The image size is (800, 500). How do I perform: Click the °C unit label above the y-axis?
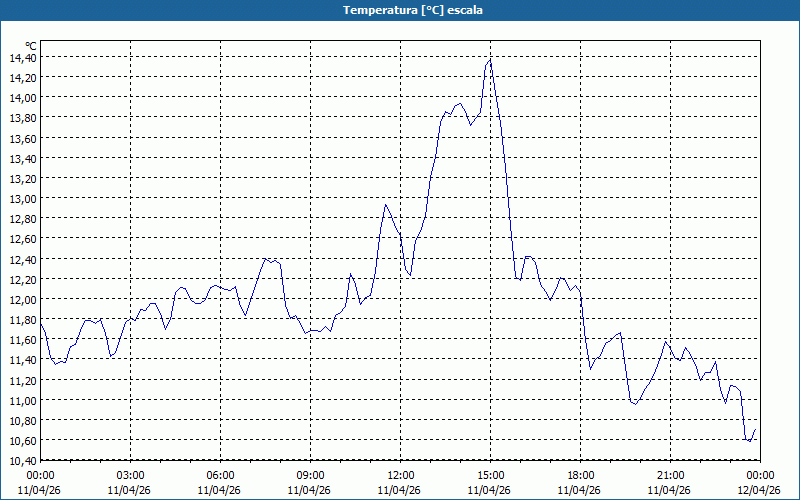coord(30,46)
